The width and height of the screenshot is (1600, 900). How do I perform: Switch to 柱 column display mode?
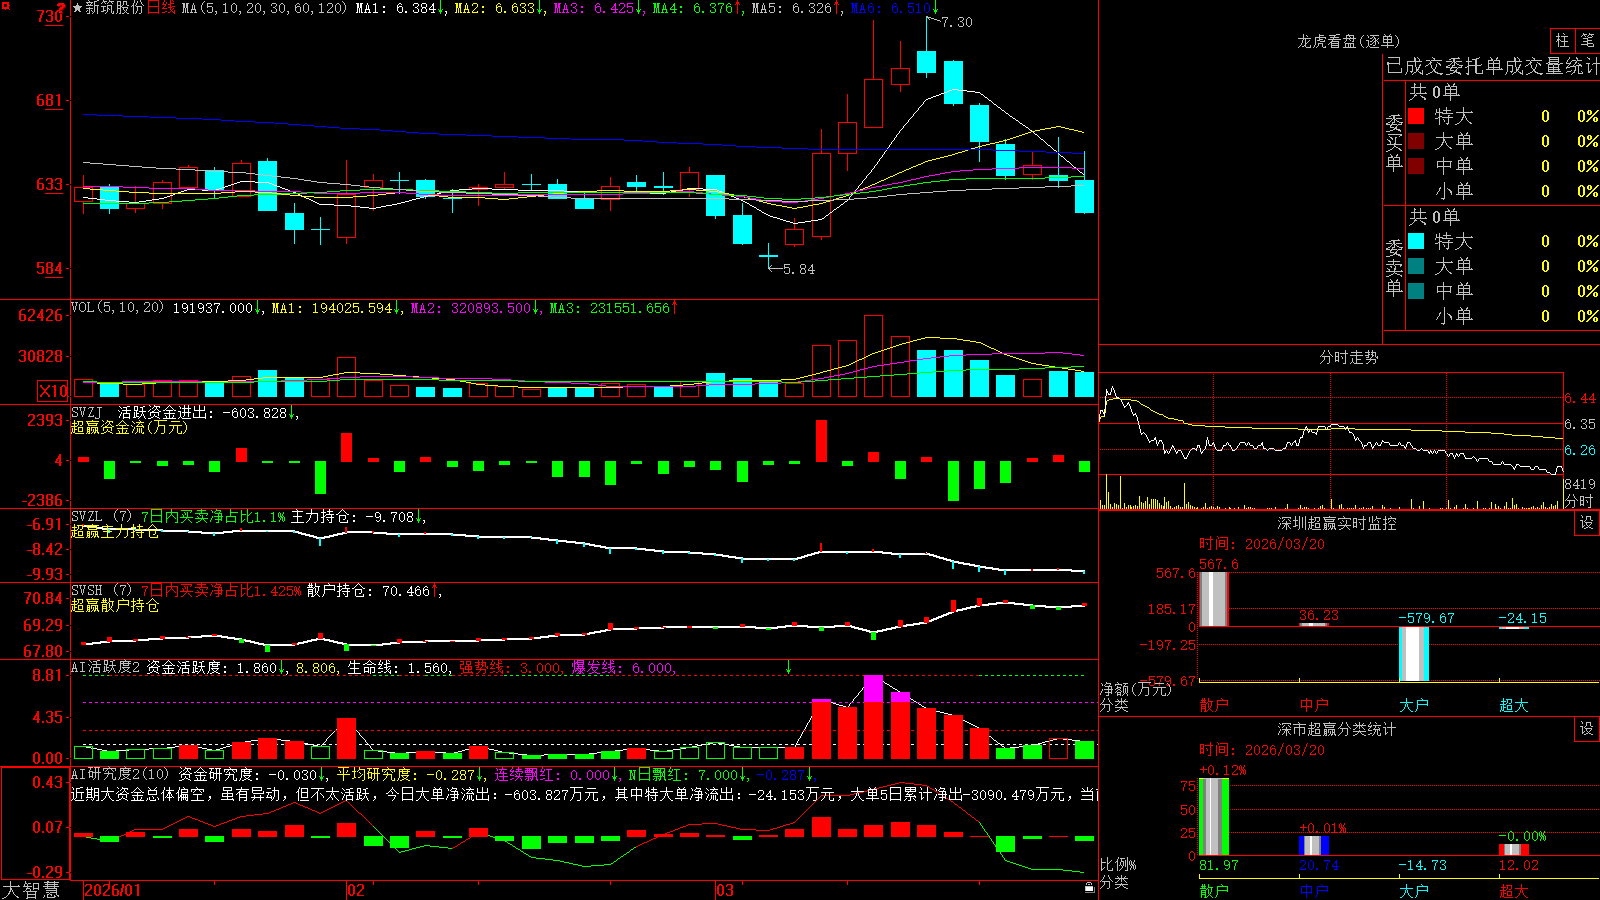1562,40
